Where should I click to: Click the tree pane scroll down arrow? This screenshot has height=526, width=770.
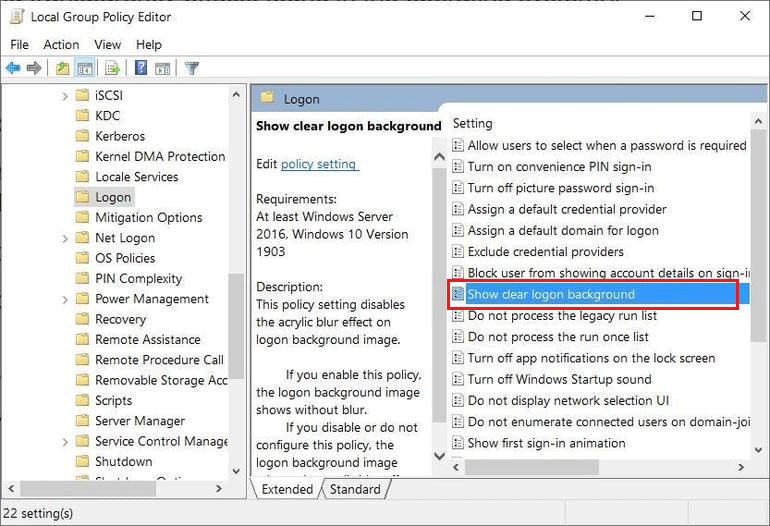(236, 471)
